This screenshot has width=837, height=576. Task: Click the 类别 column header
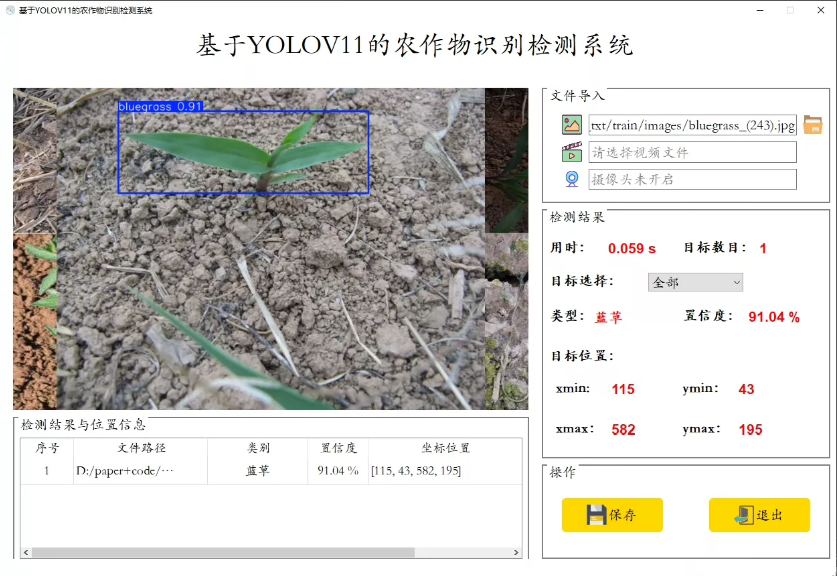[x=258, y=448]
